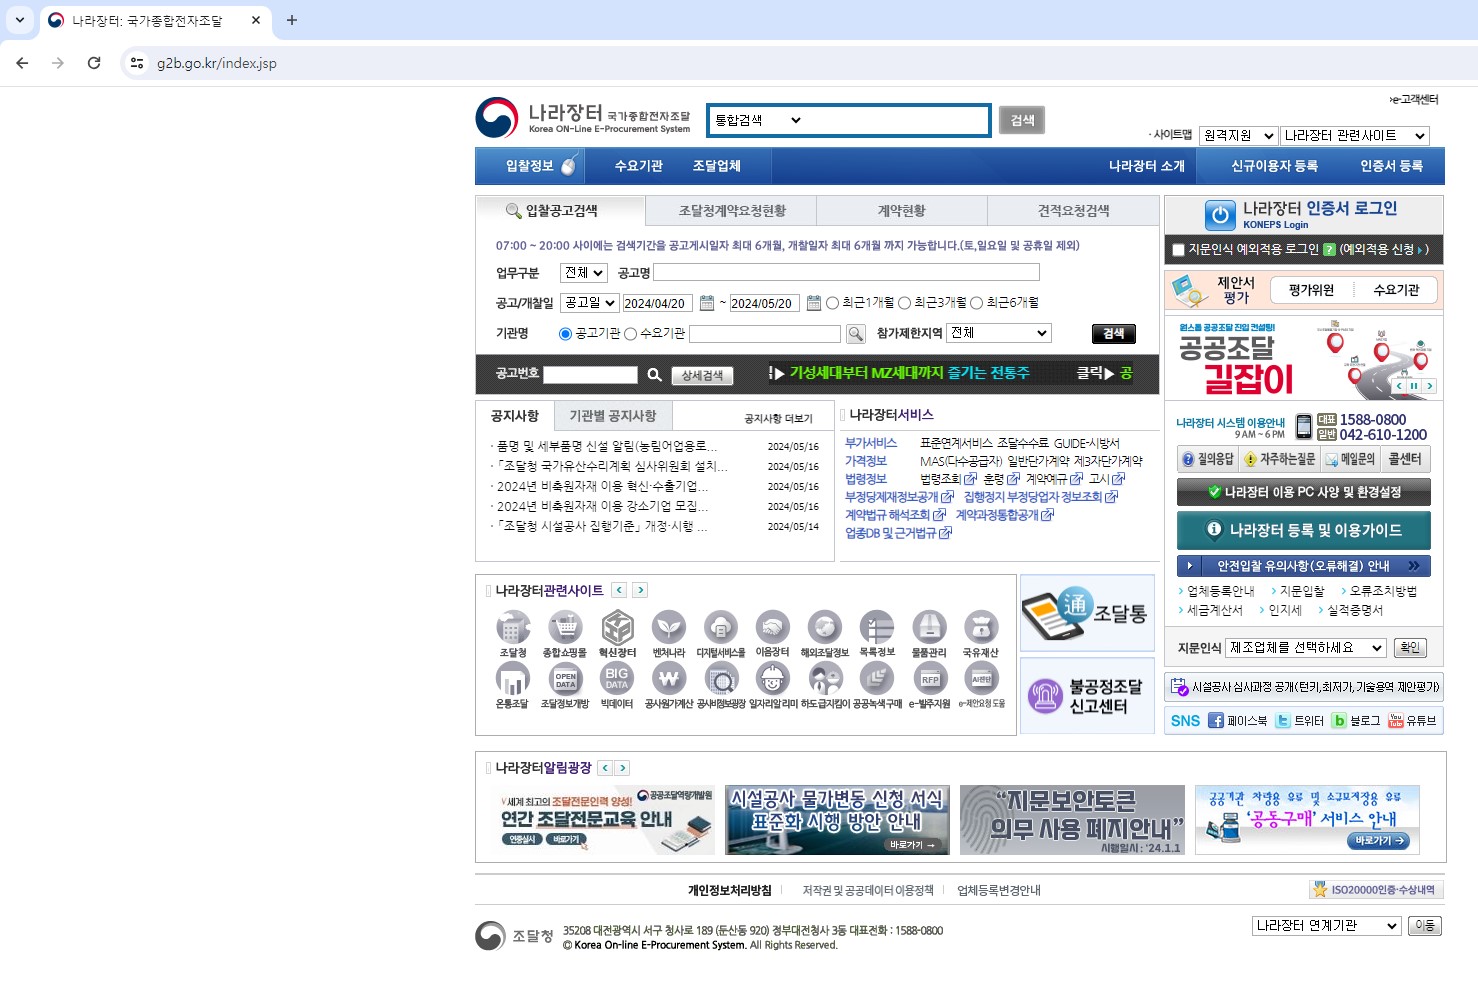Image resolution: width=1478 pixels, height=1004 pixels.
Task: Open the 일자리알리미 hard-hat worker icon
Action: (x=772, y=679)
